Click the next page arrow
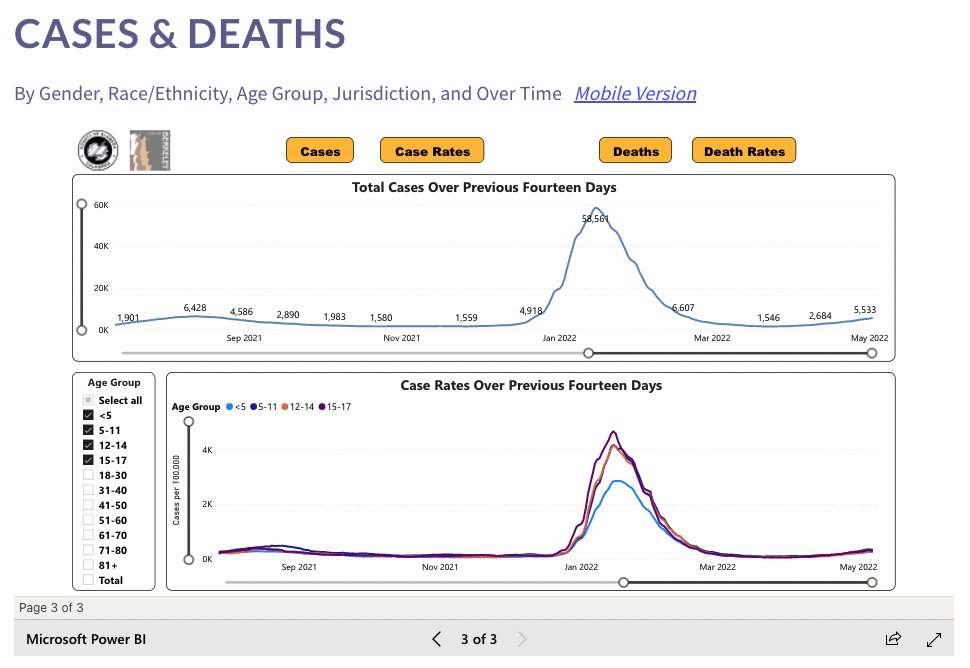Viewport: 970px width, 668px height. click(521, 639)
